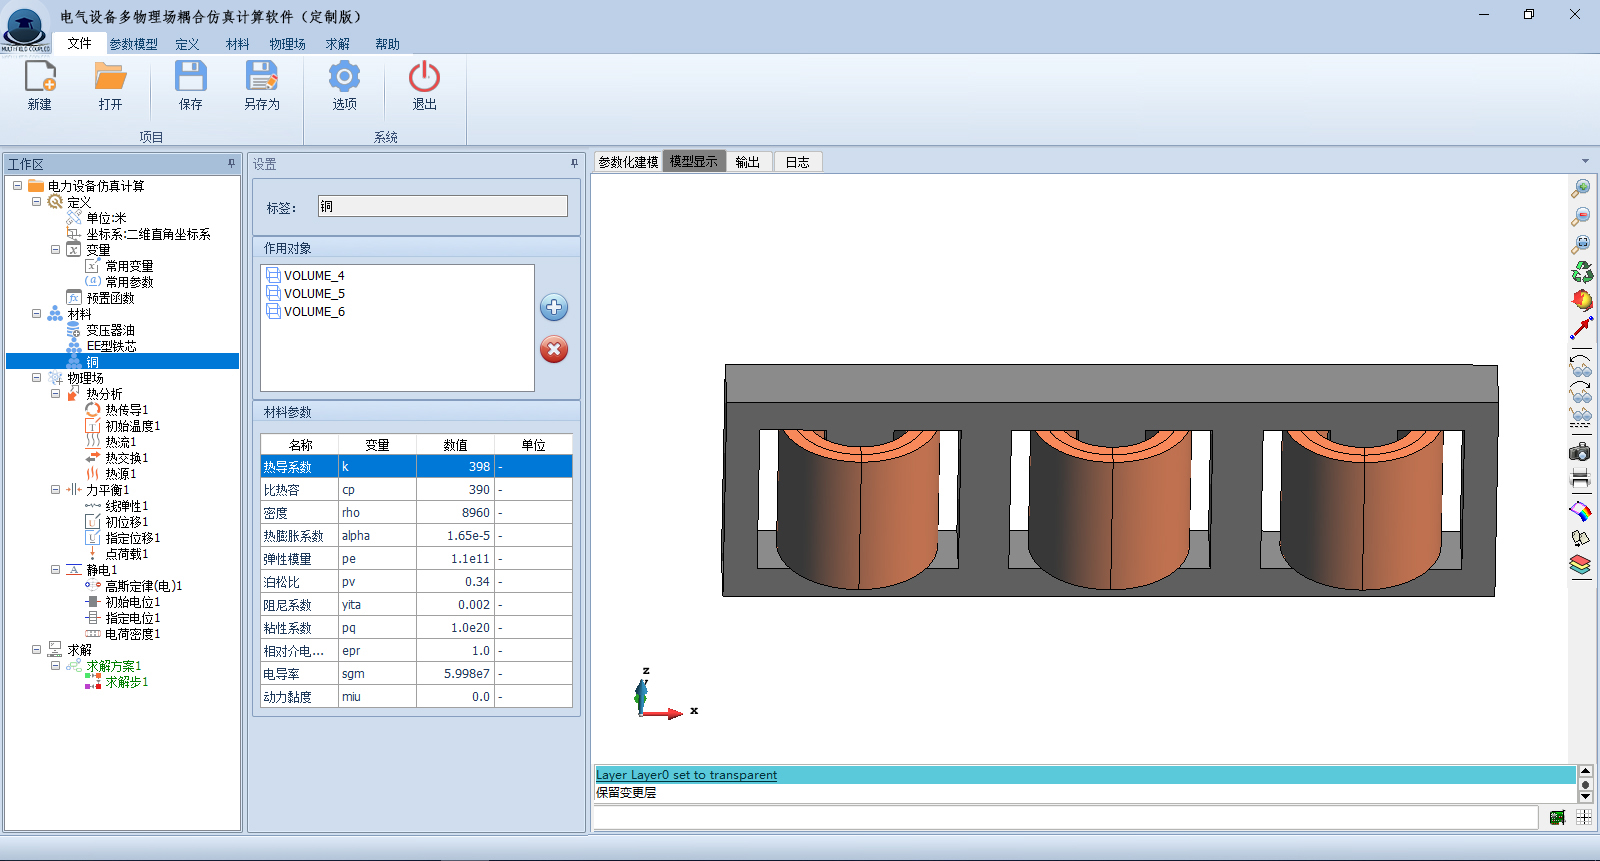Collapse the 定义 tree node
Screen dimensions: 1600x861
point(36,202)
